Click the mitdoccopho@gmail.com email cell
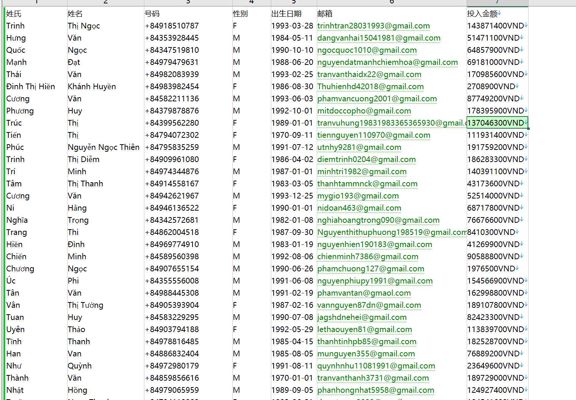Viewport: 576px width, 400px height. click(x=364, y=111)
